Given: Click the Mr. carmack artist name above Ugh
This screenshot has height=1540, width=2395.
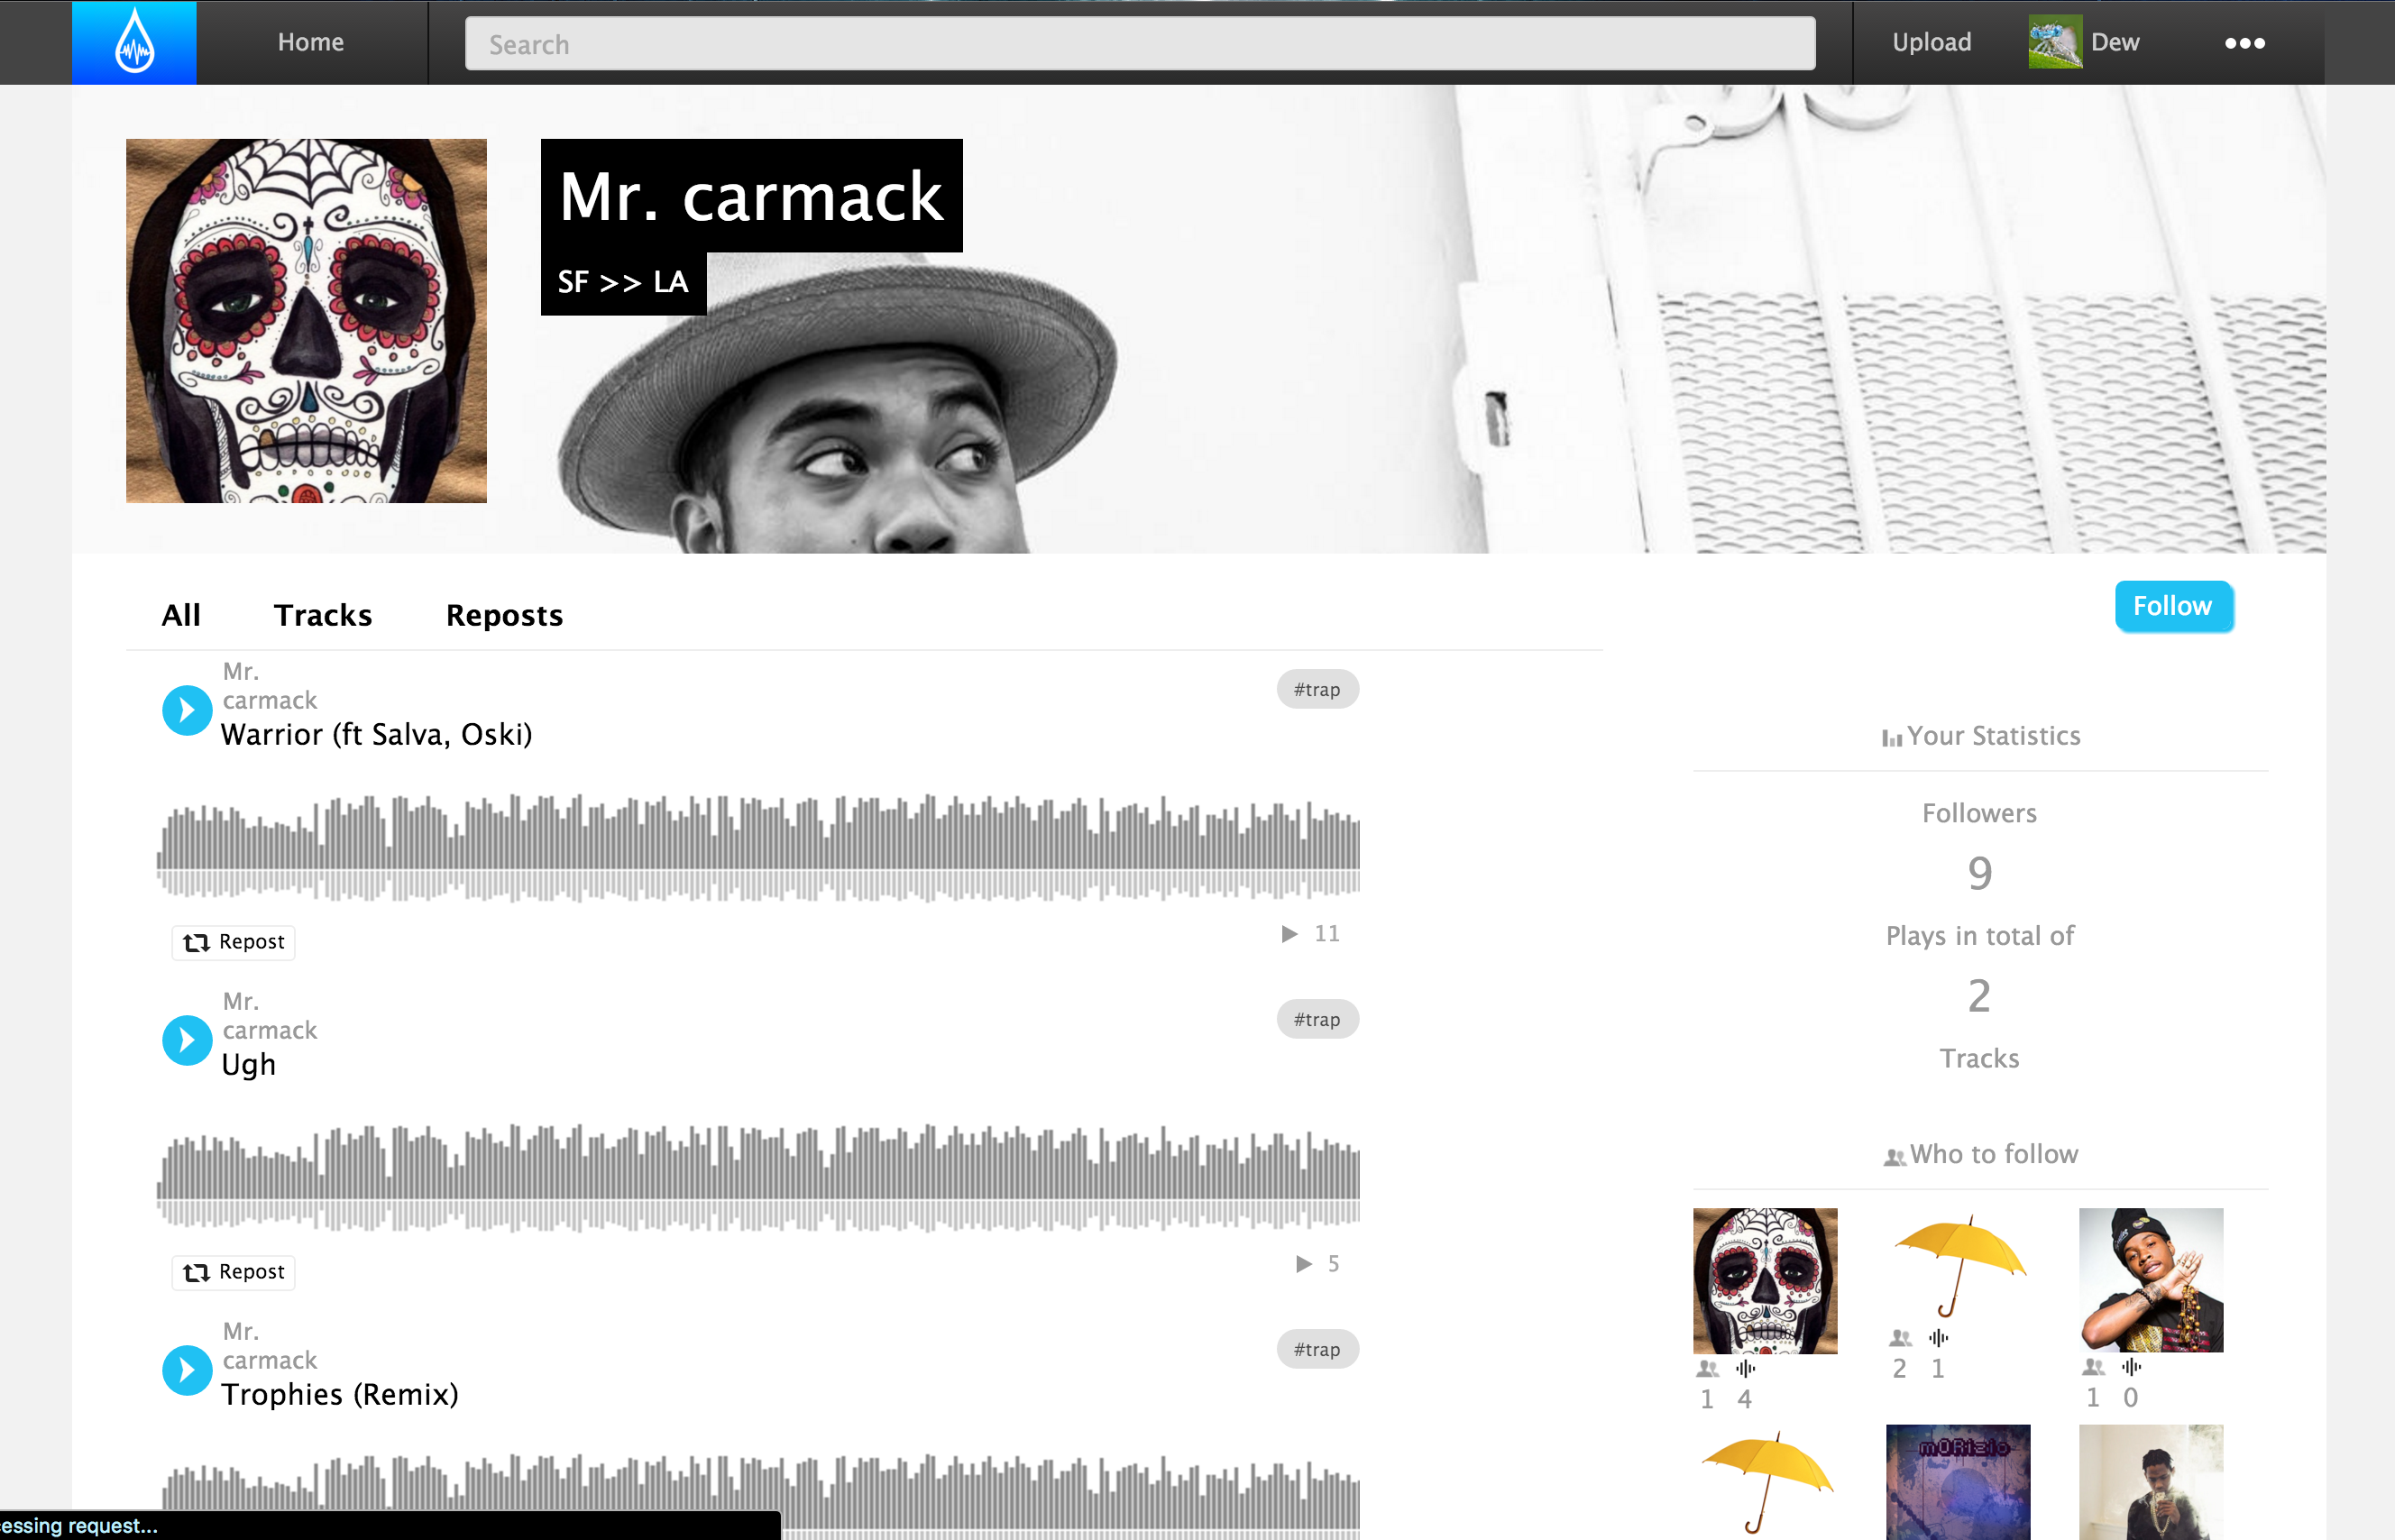Looking at the screenshot, I should coord(269,1016).
